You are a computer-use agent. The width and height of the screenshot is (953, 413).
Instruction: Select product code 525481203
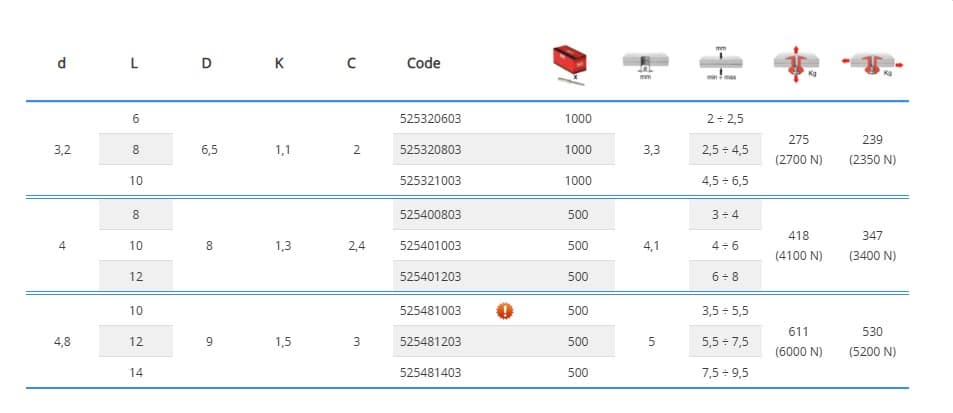click(430, 342)
